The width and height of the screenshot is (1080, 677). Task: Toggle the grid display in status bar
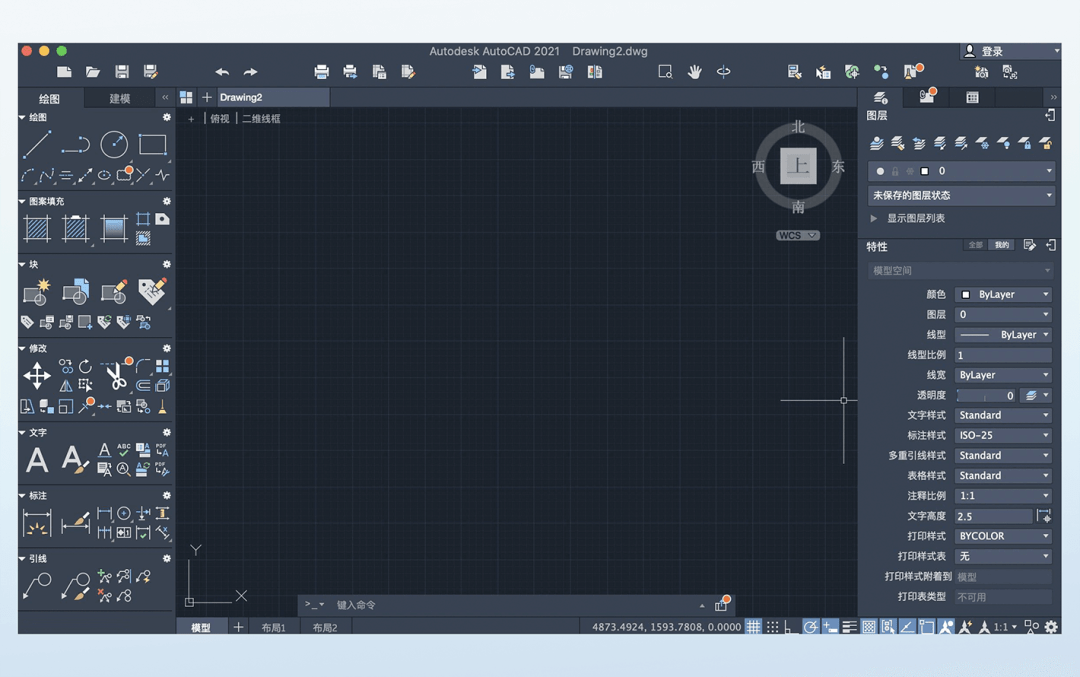[754, 627]
